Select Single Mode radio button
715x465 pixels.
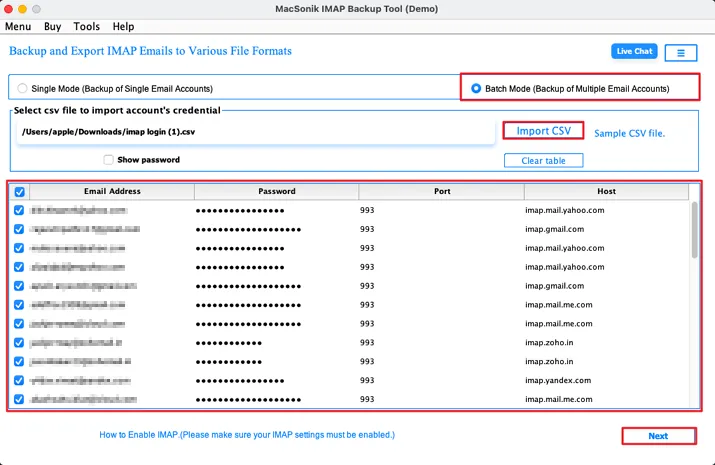[22, 88]
